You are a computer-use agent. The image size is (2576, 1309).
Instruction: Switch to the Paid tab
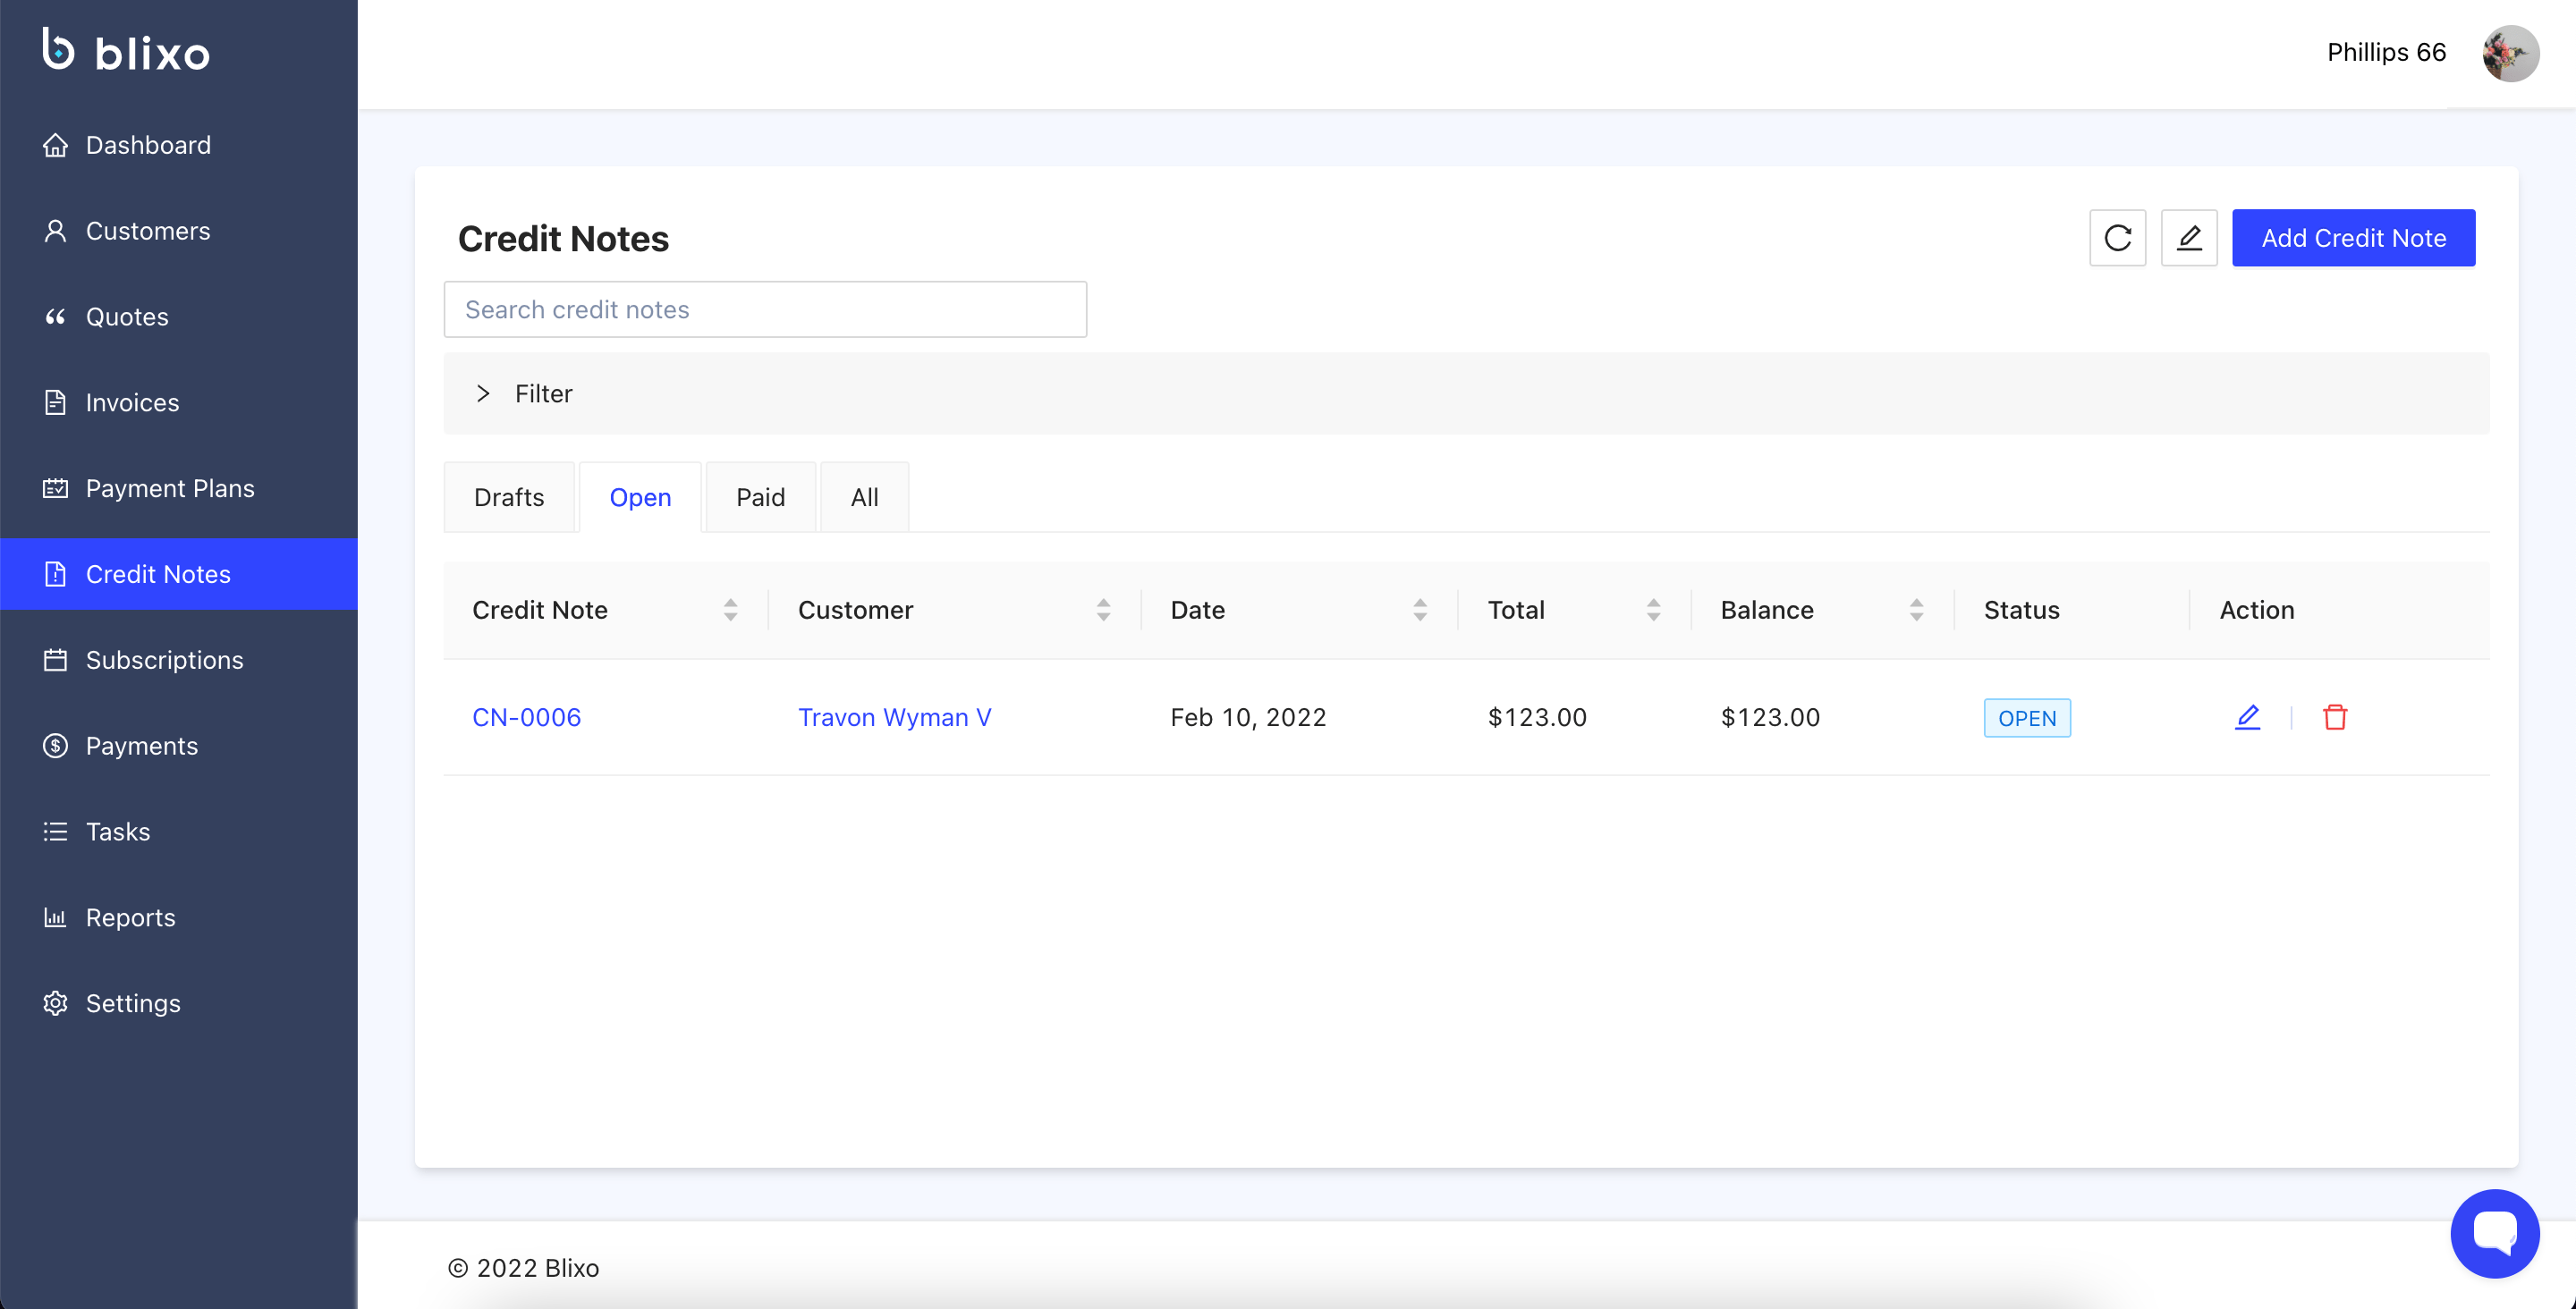[760, 497]
